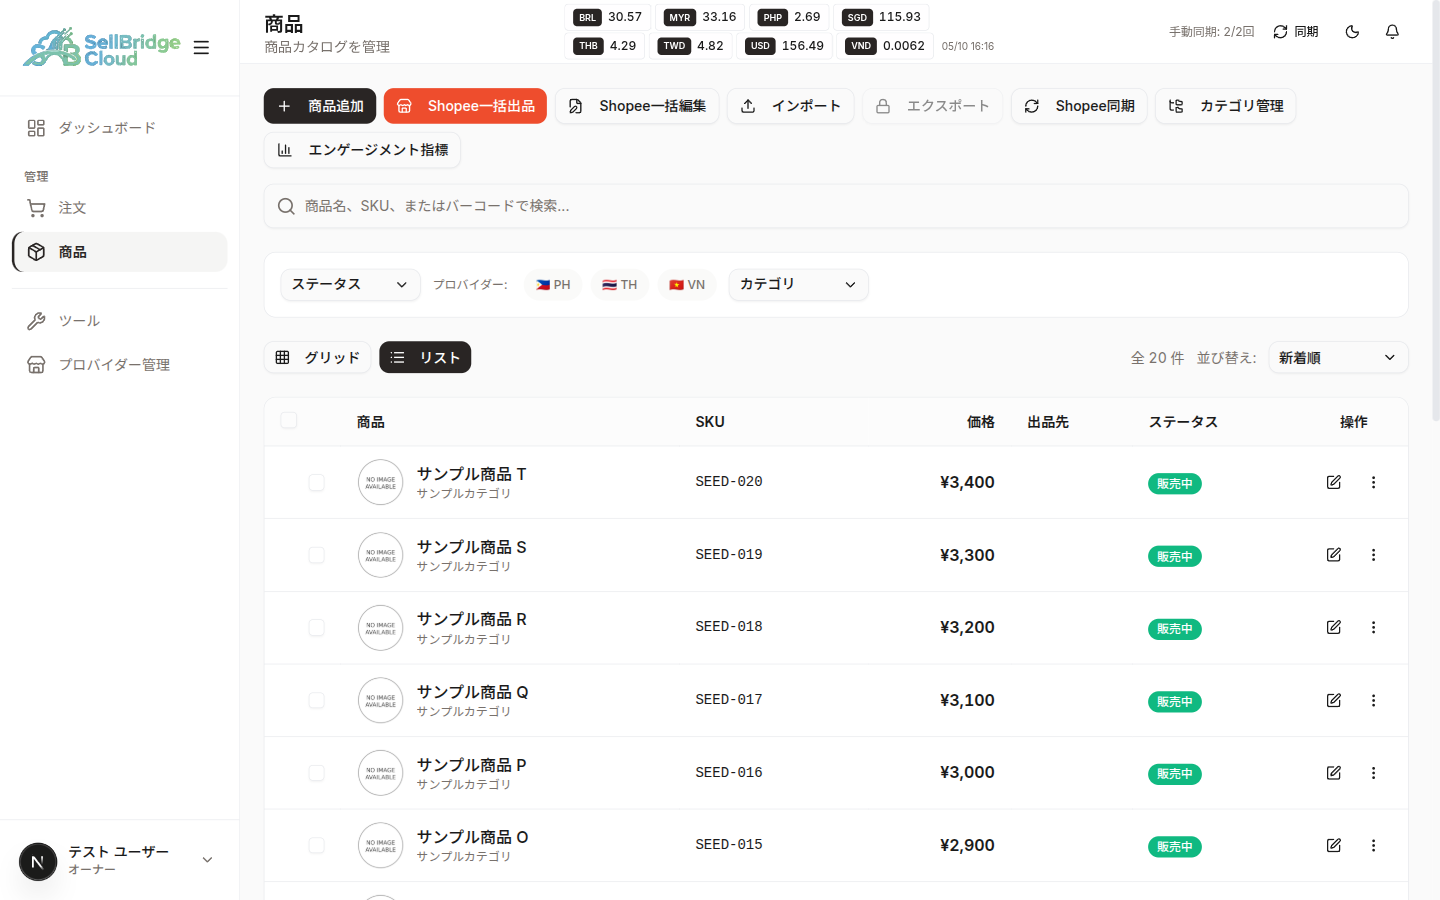The width and height of the screenshot is (1440, 900).
Task: Click the エクスポート button
Action: 932,106
